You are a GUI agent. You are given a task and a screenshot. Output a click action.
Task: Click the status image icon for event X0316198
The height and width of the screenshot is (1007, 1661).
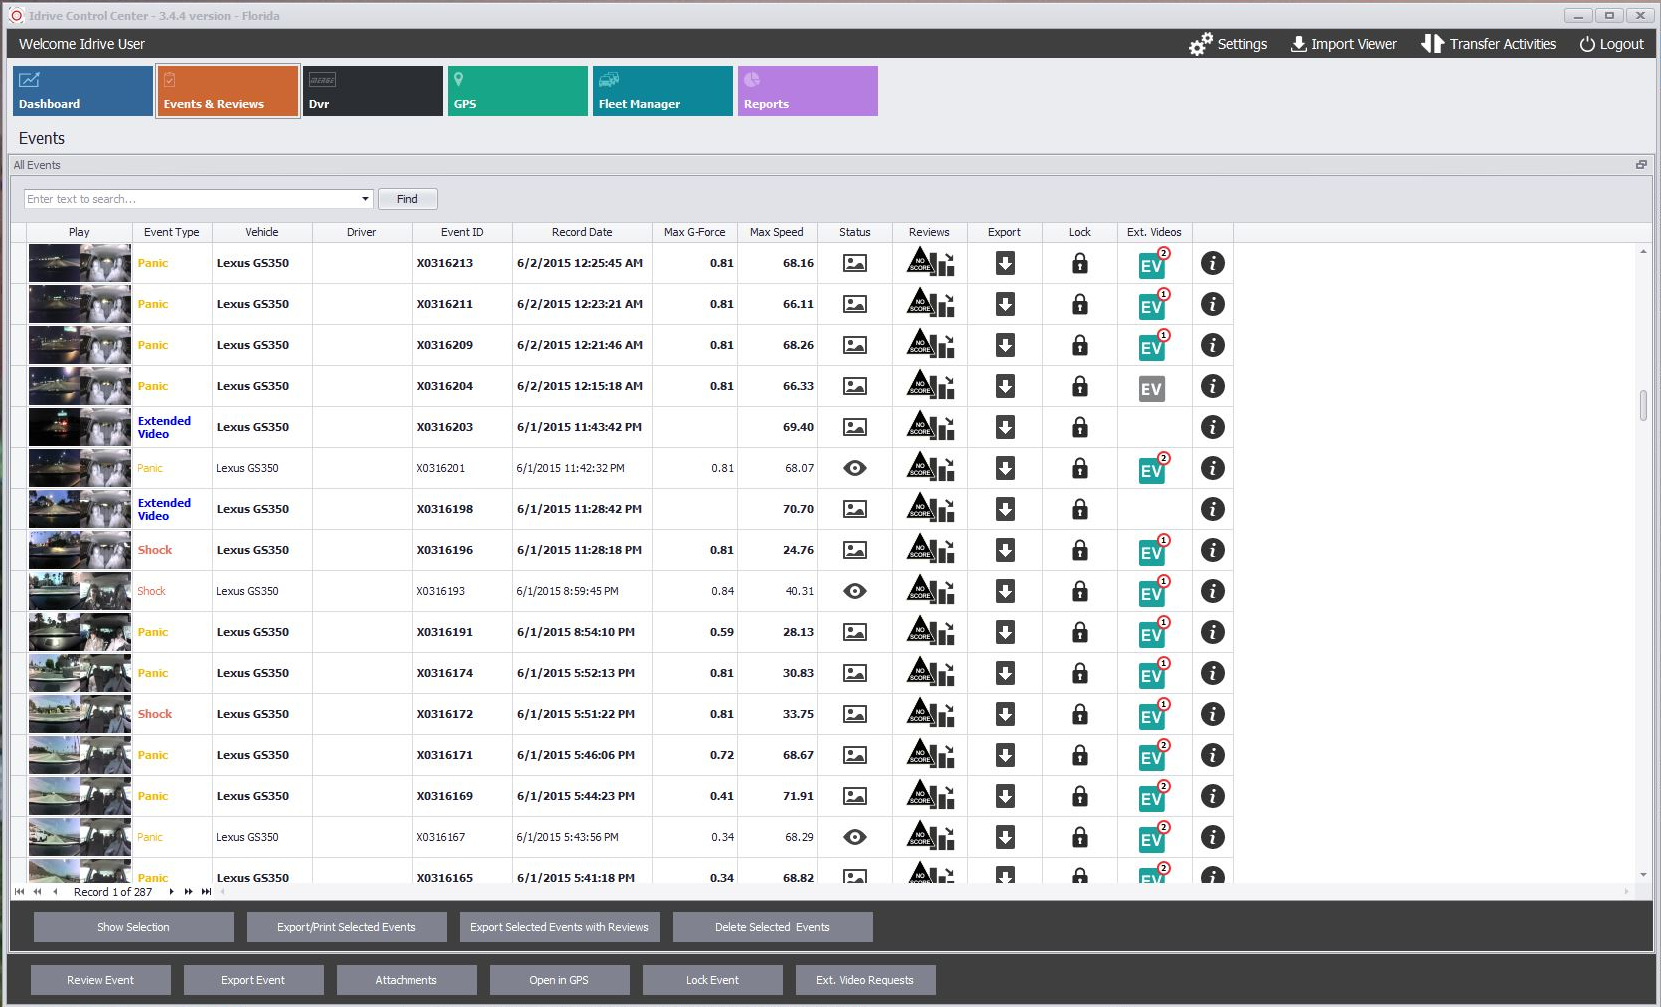[x=854, y=509]
